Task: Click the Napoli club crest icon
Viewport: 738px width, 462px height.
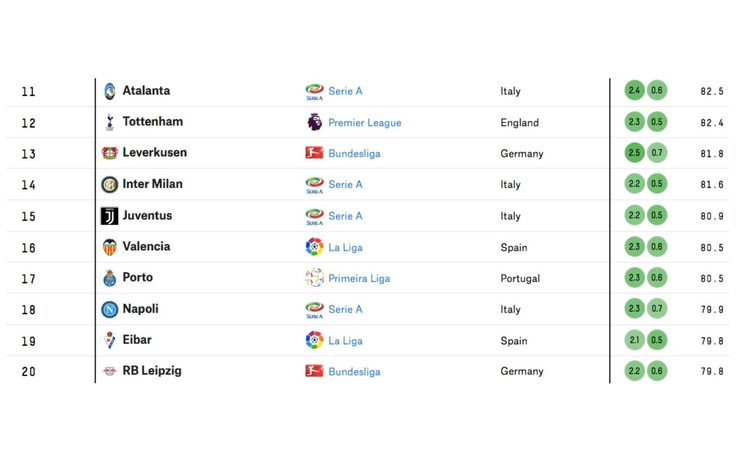Action: click(x=109, y=309)
